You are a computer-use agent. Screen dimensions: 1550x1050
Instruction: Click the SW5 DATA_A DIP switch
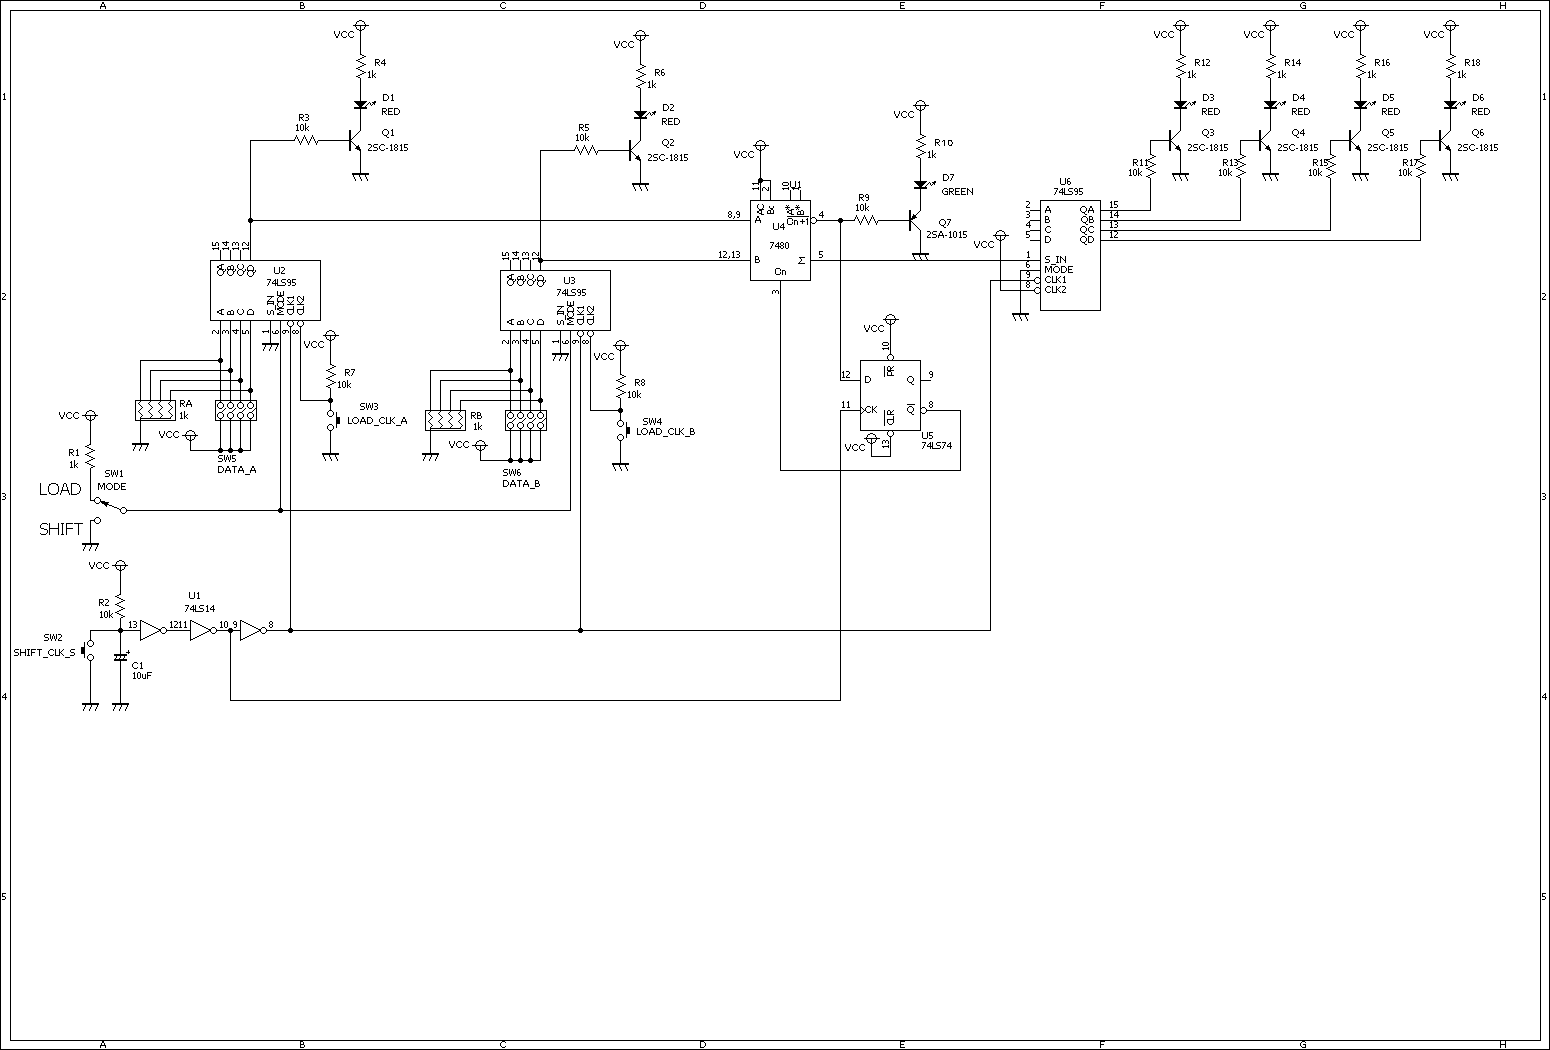click(x=235, y=410)
